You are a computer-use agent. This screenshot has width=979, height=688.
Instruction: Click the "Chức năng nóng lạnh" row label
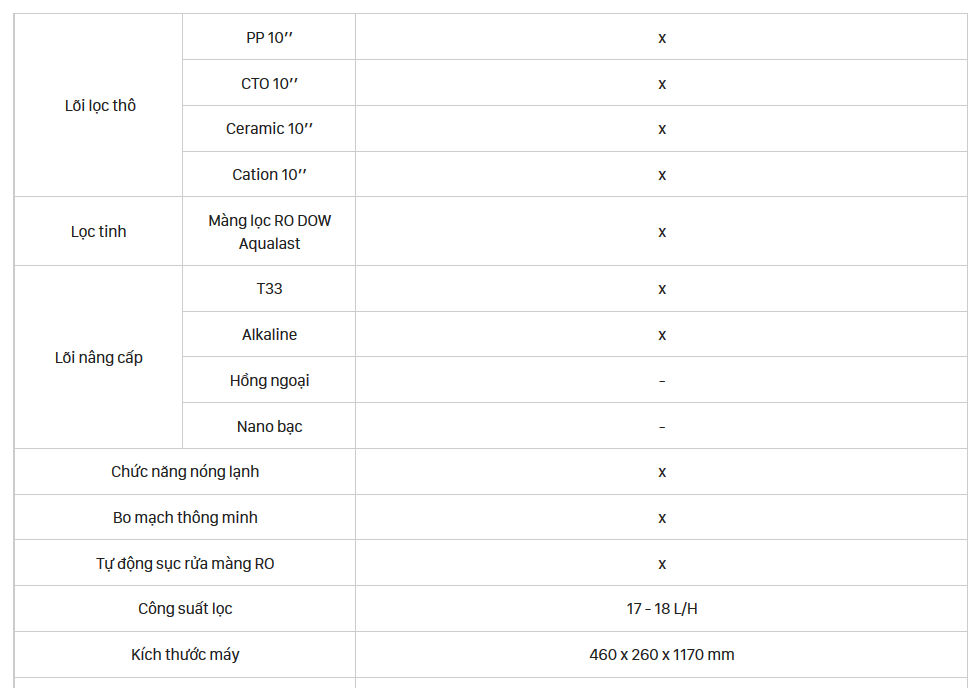click(x=185, y=472)
